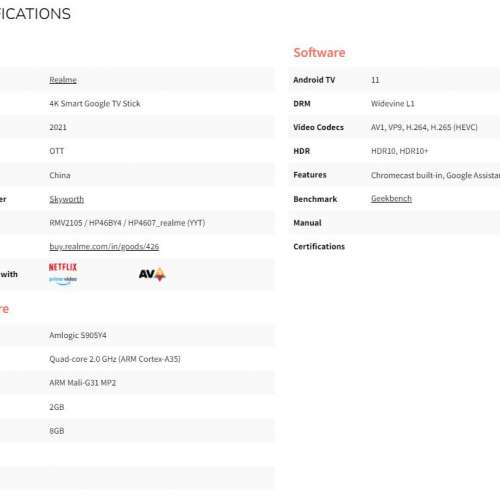
Task: Select the '2GB' RAM value
Action: coord(57,407)
